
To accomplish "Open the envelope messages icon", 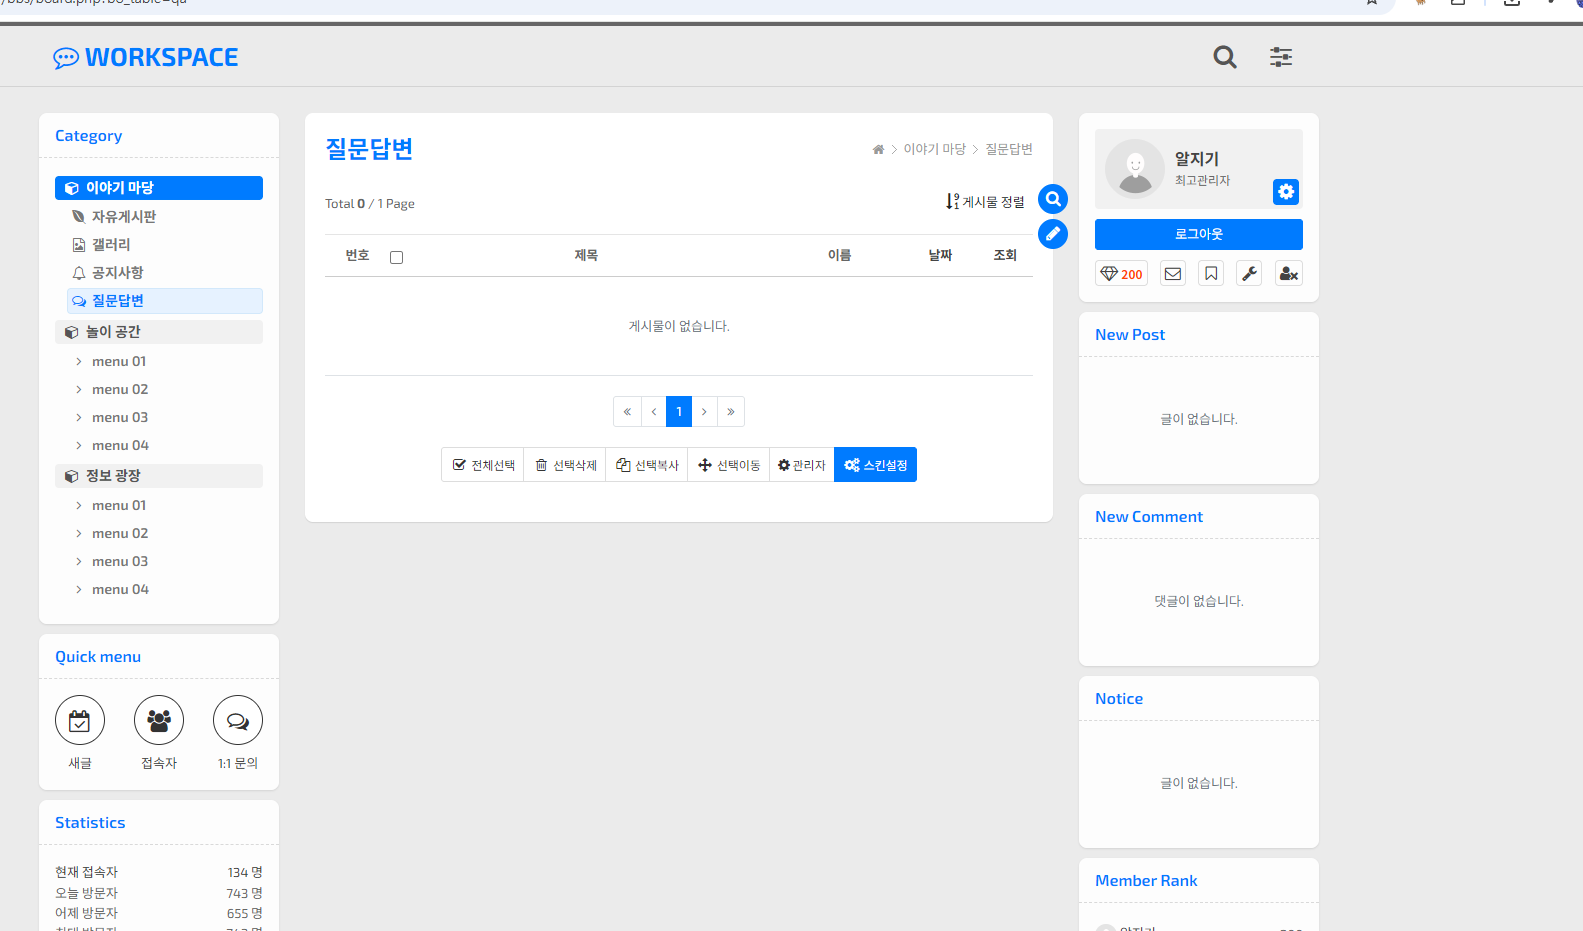I will click(1173, 274).
